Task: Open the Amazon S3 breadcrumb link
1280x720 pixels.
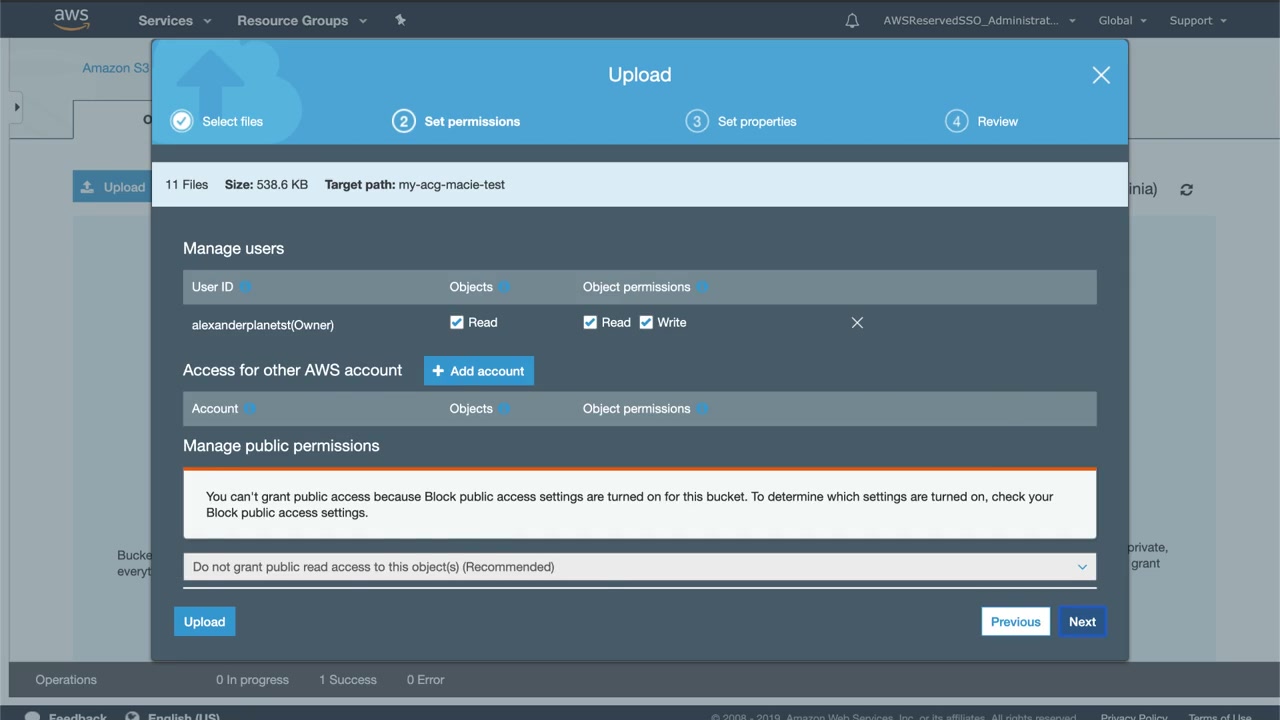Action: click(116, 68)
